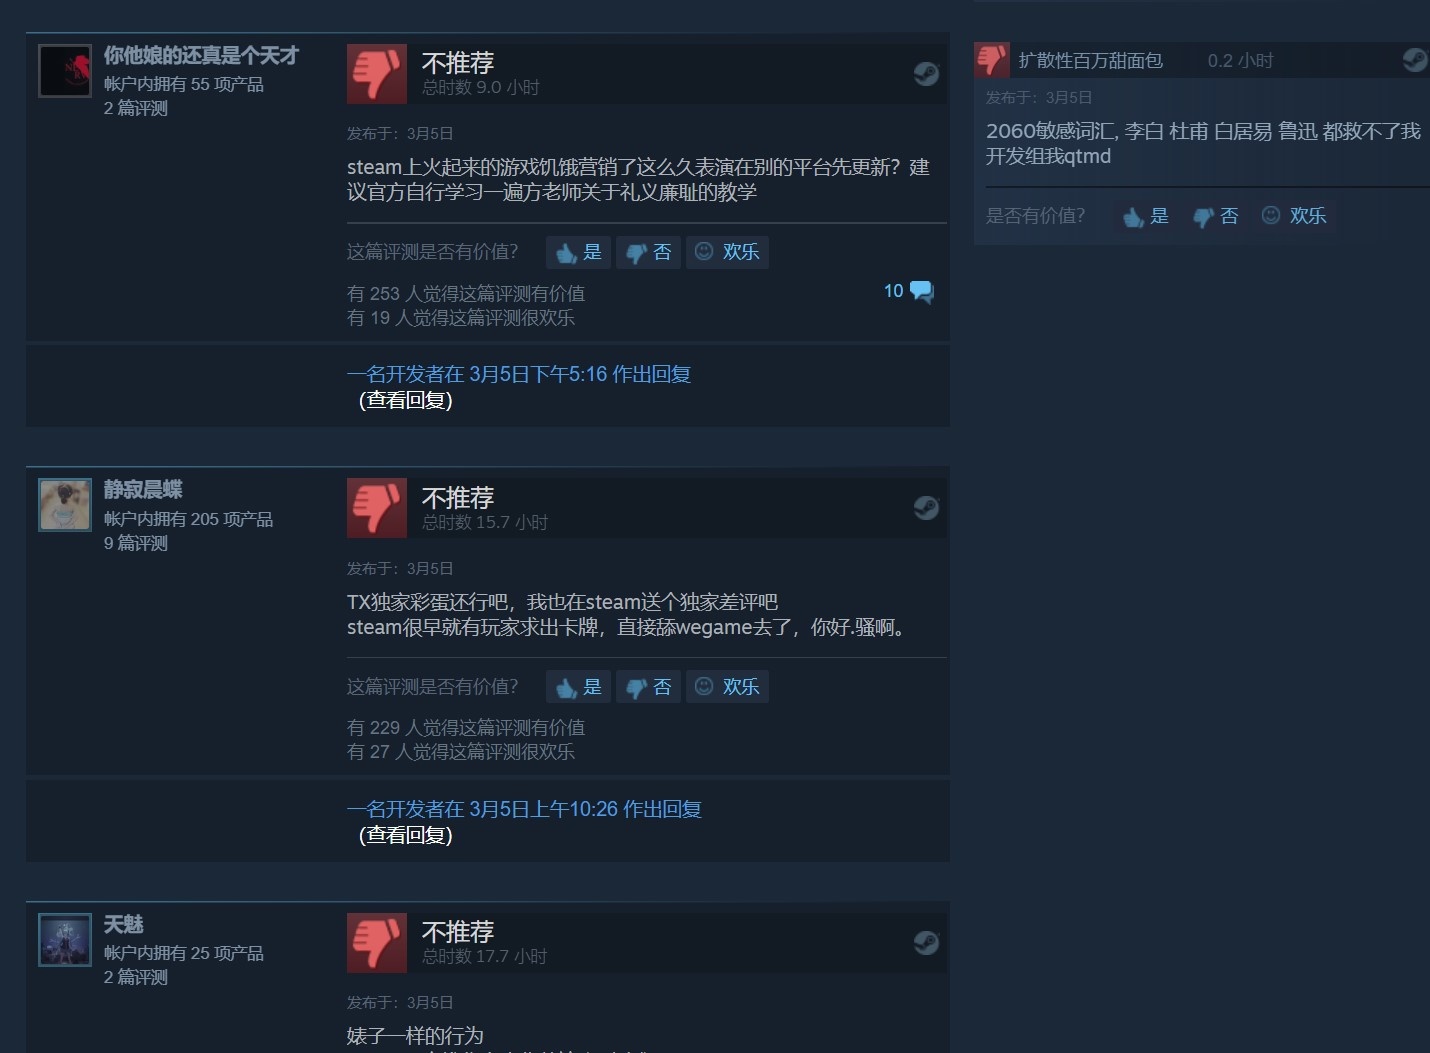
Task: Mark 扩散性百万甜面包 review as 欢乐
Action: point(1294,216)
